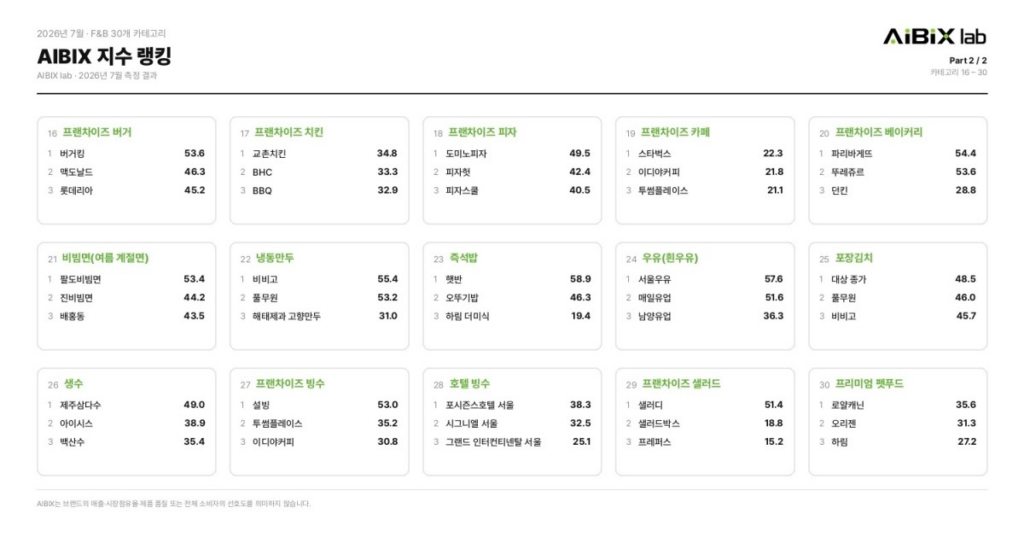Select the 포장김치 category title
Viewport: 1024px width, 537px height.
[854, 258]
